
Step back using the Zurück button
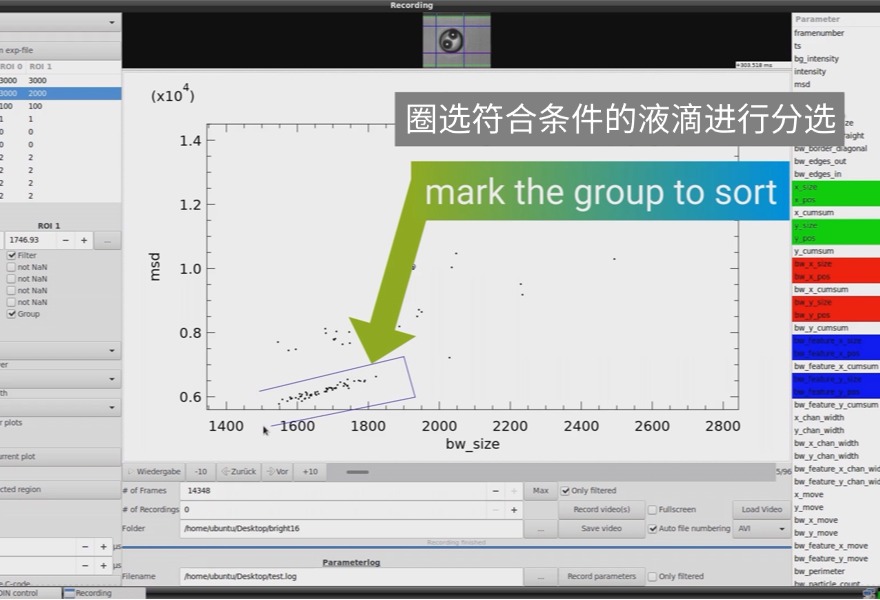pos(239,471)
